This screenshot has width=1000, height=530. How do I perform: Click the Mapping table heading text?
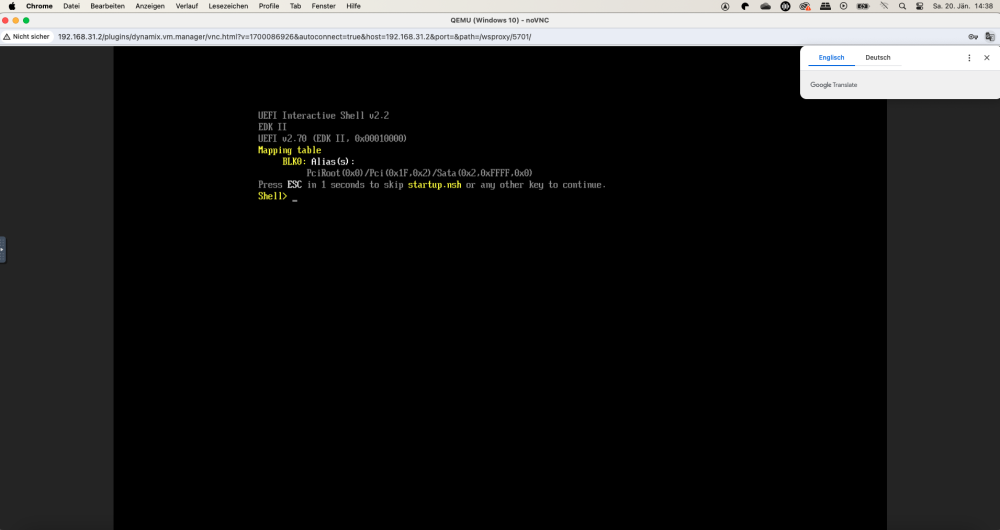coord(290,150)
